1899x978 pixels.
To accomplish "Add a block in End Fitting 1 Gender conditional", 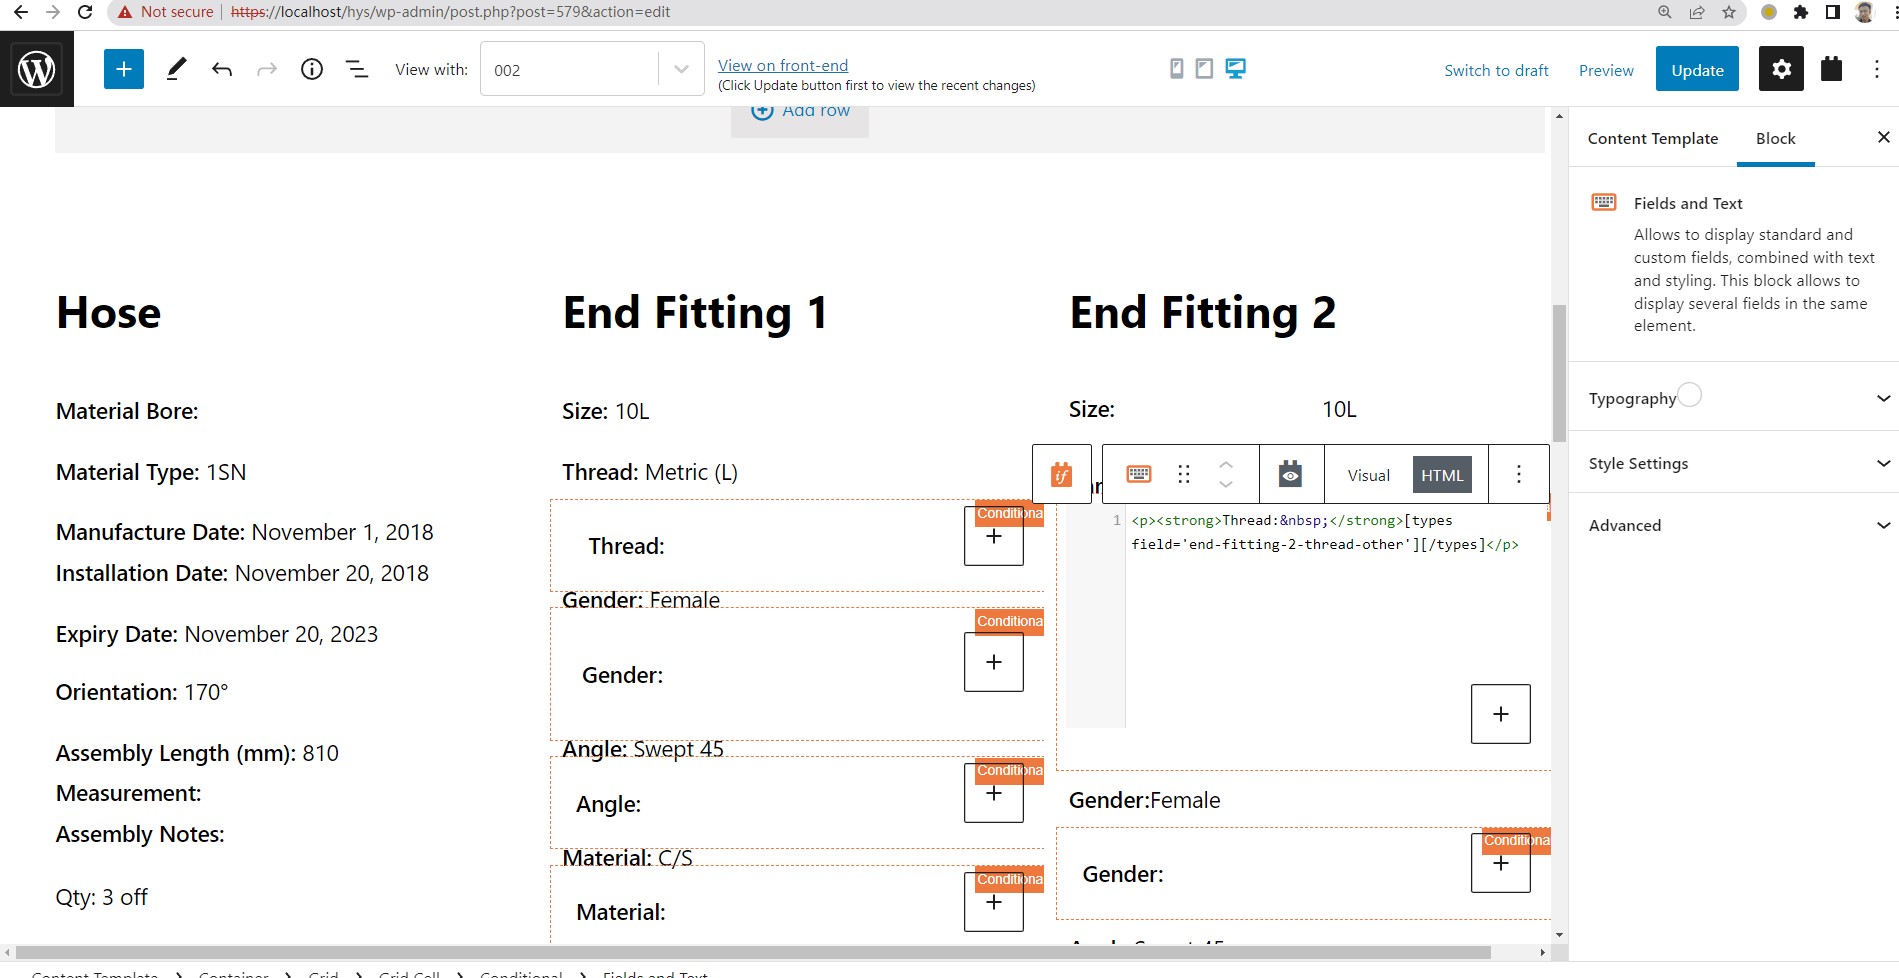I will (993, 662).
